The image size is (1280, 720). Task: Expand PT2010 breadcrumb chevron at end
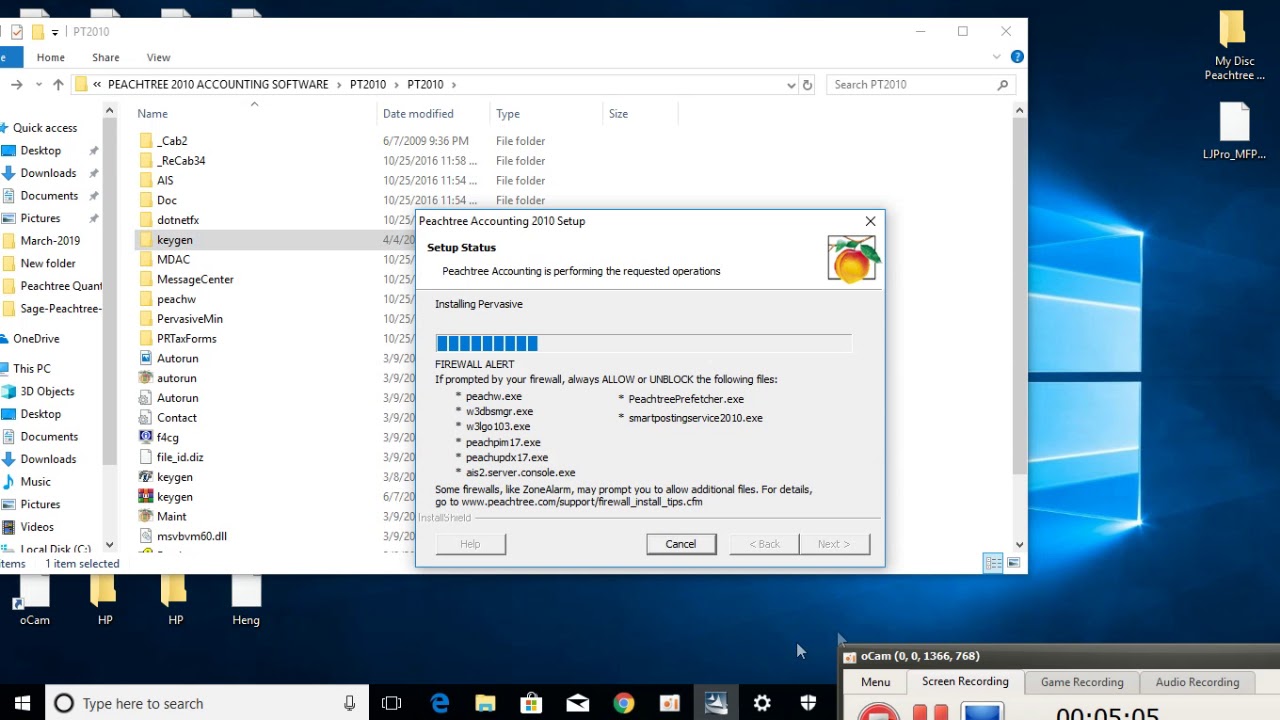click(454, 85)
